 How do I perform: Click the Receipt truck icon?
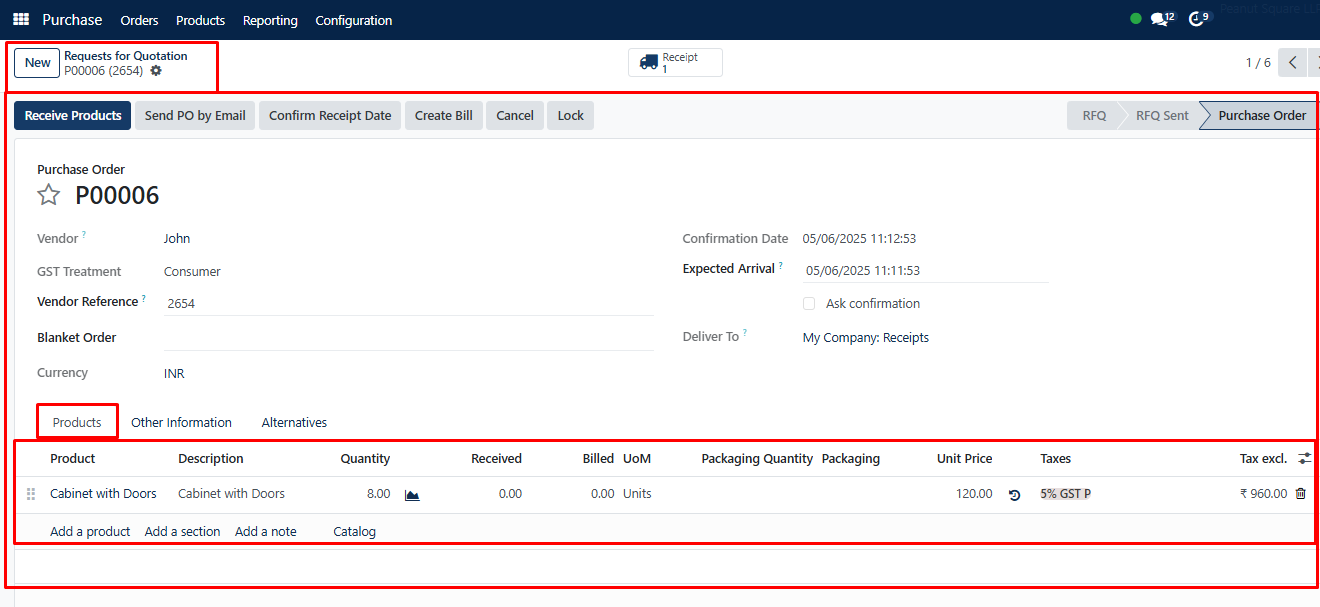click(x=649, y=63)
